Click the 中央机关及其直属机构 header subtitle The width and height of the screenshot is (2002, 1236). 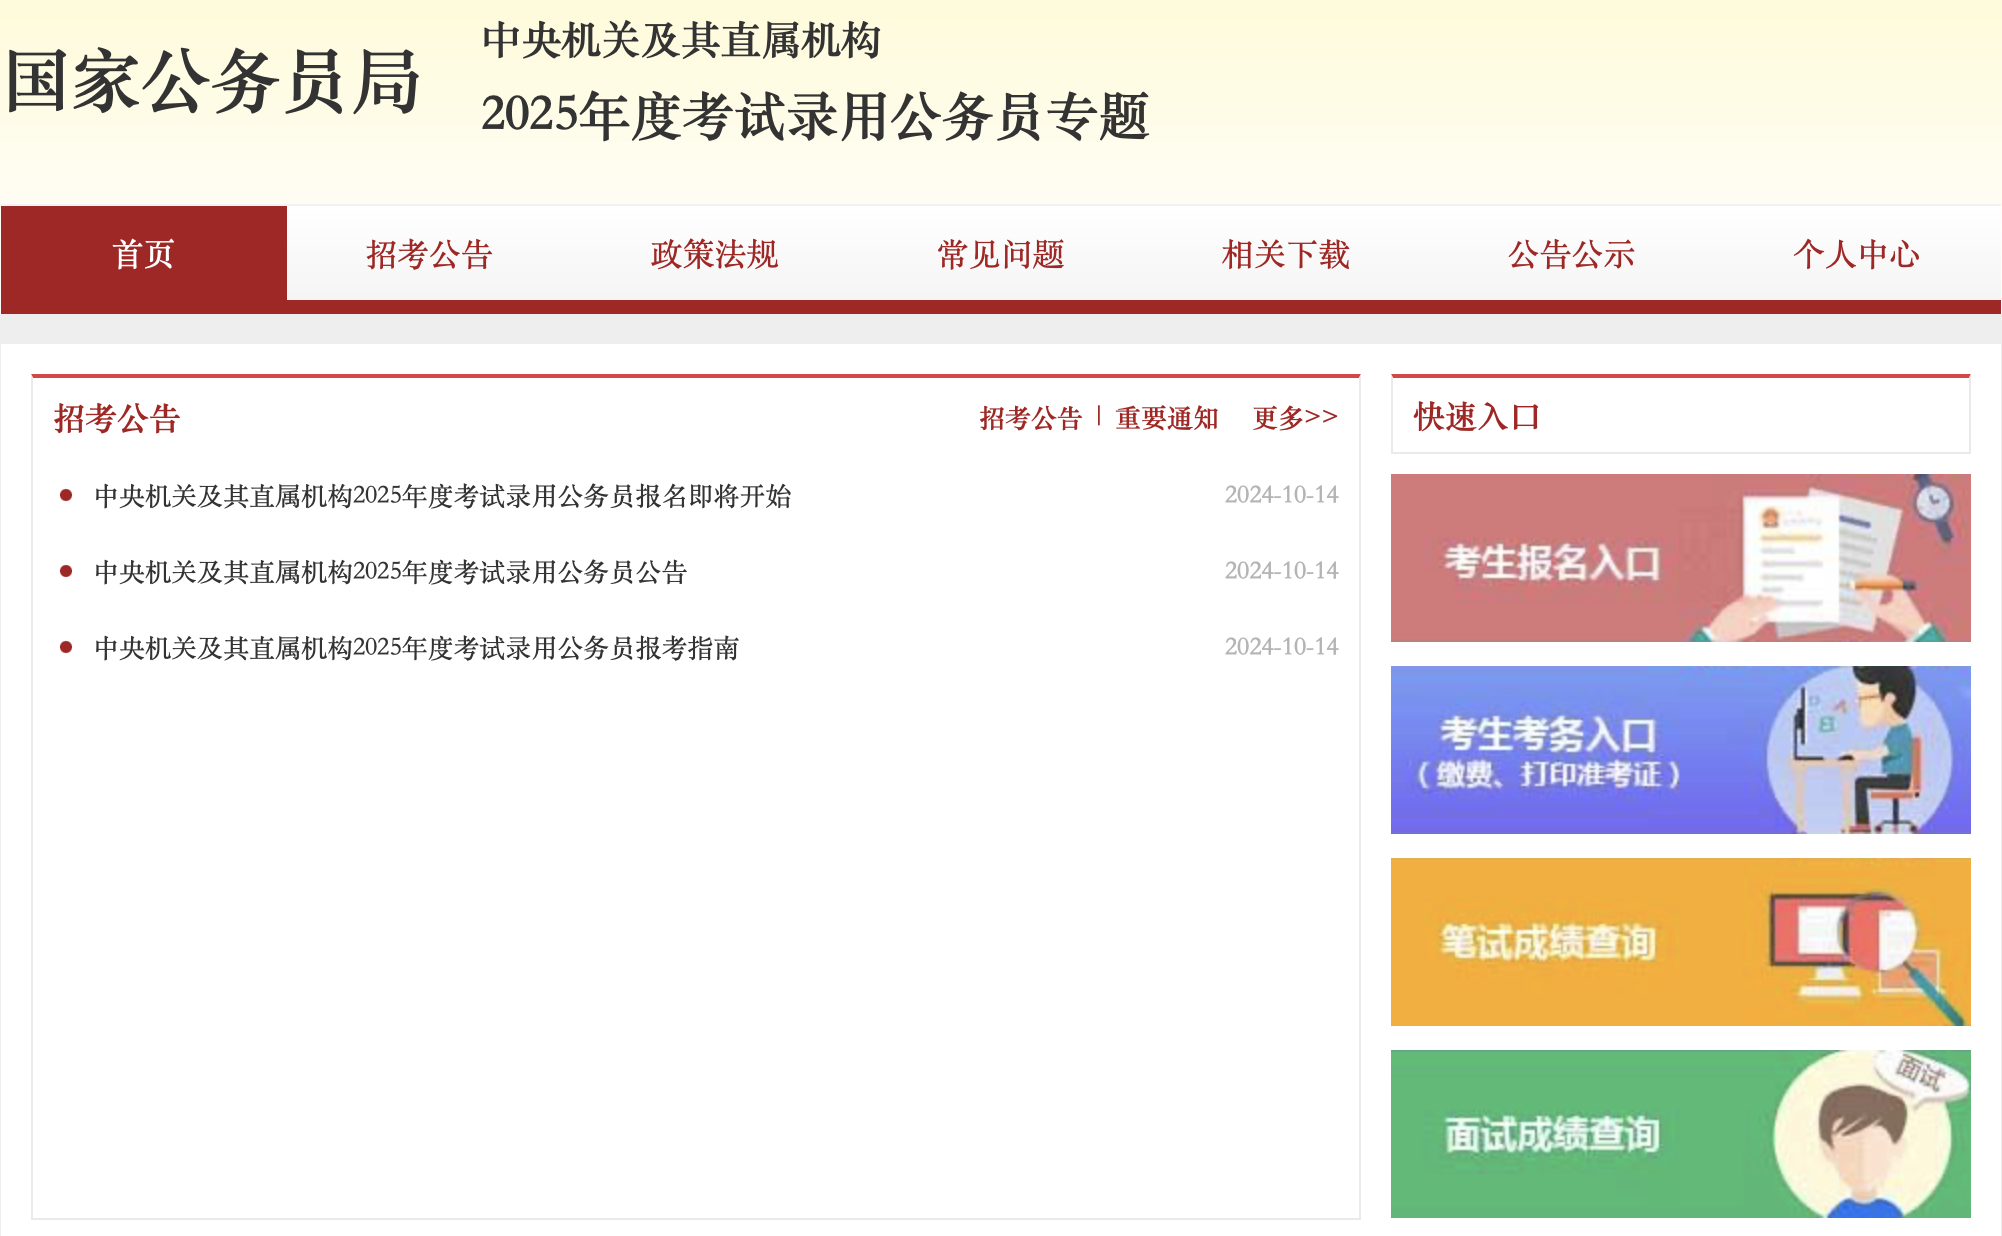(681, 41)
